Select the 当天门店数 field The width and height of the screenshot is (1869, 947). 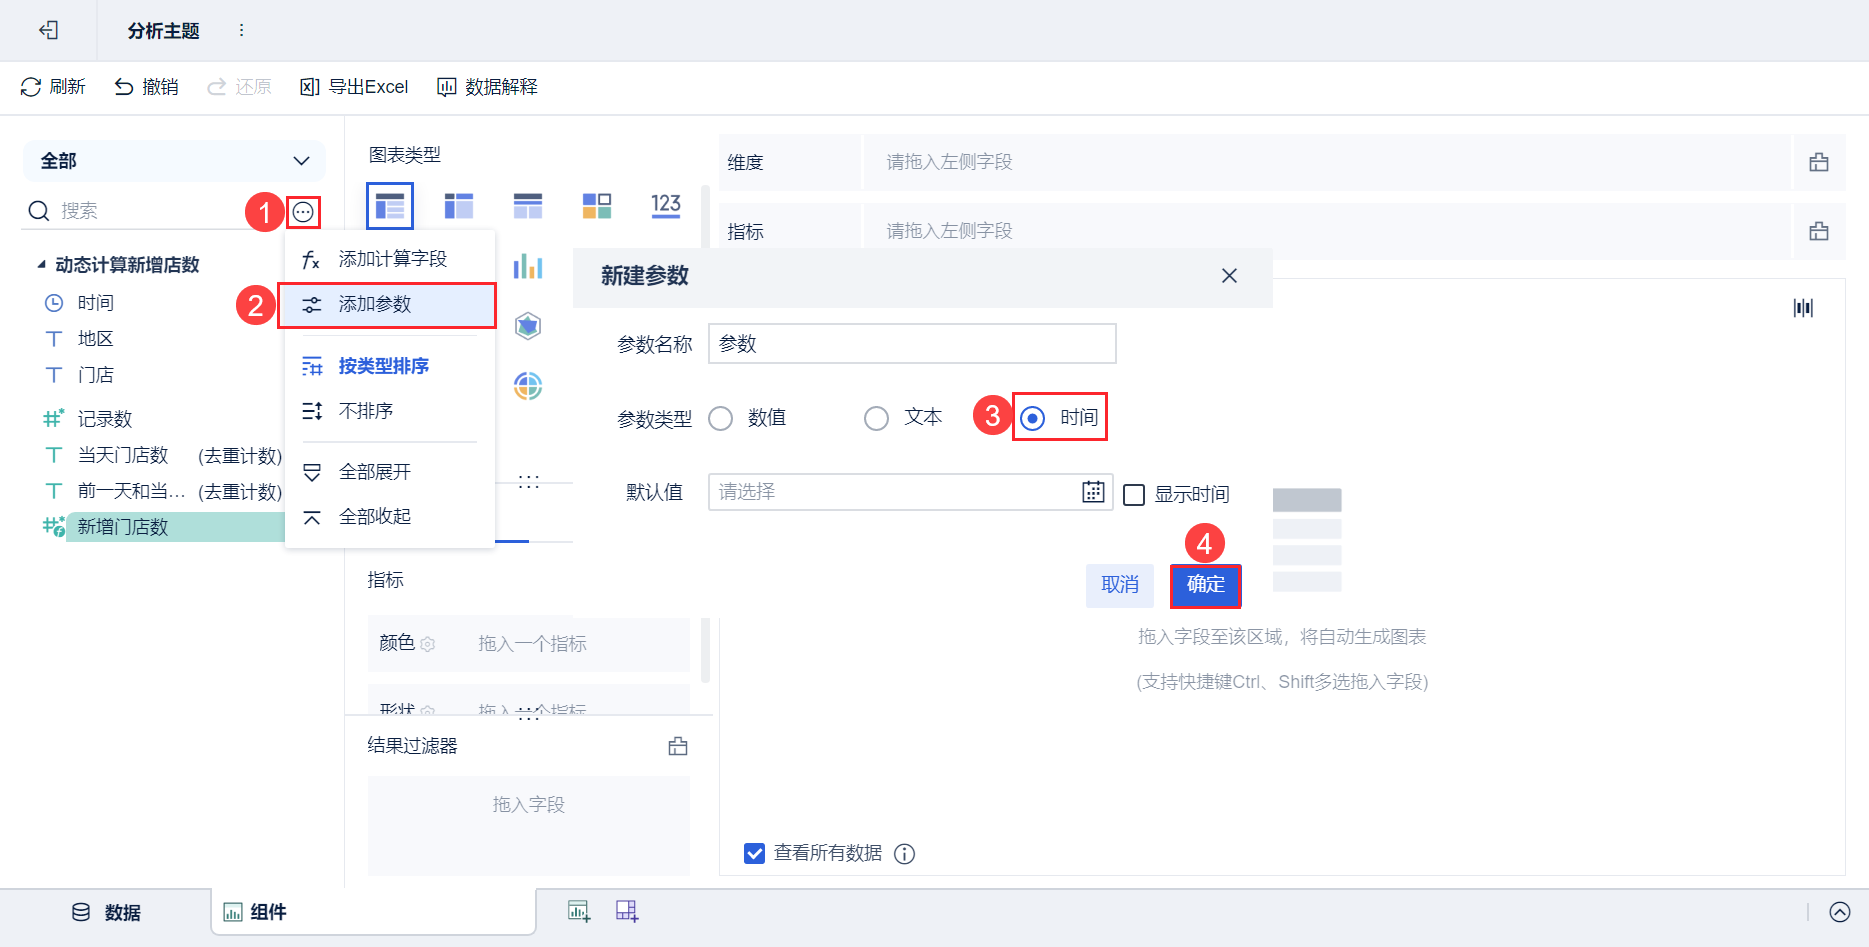[123, 455]
